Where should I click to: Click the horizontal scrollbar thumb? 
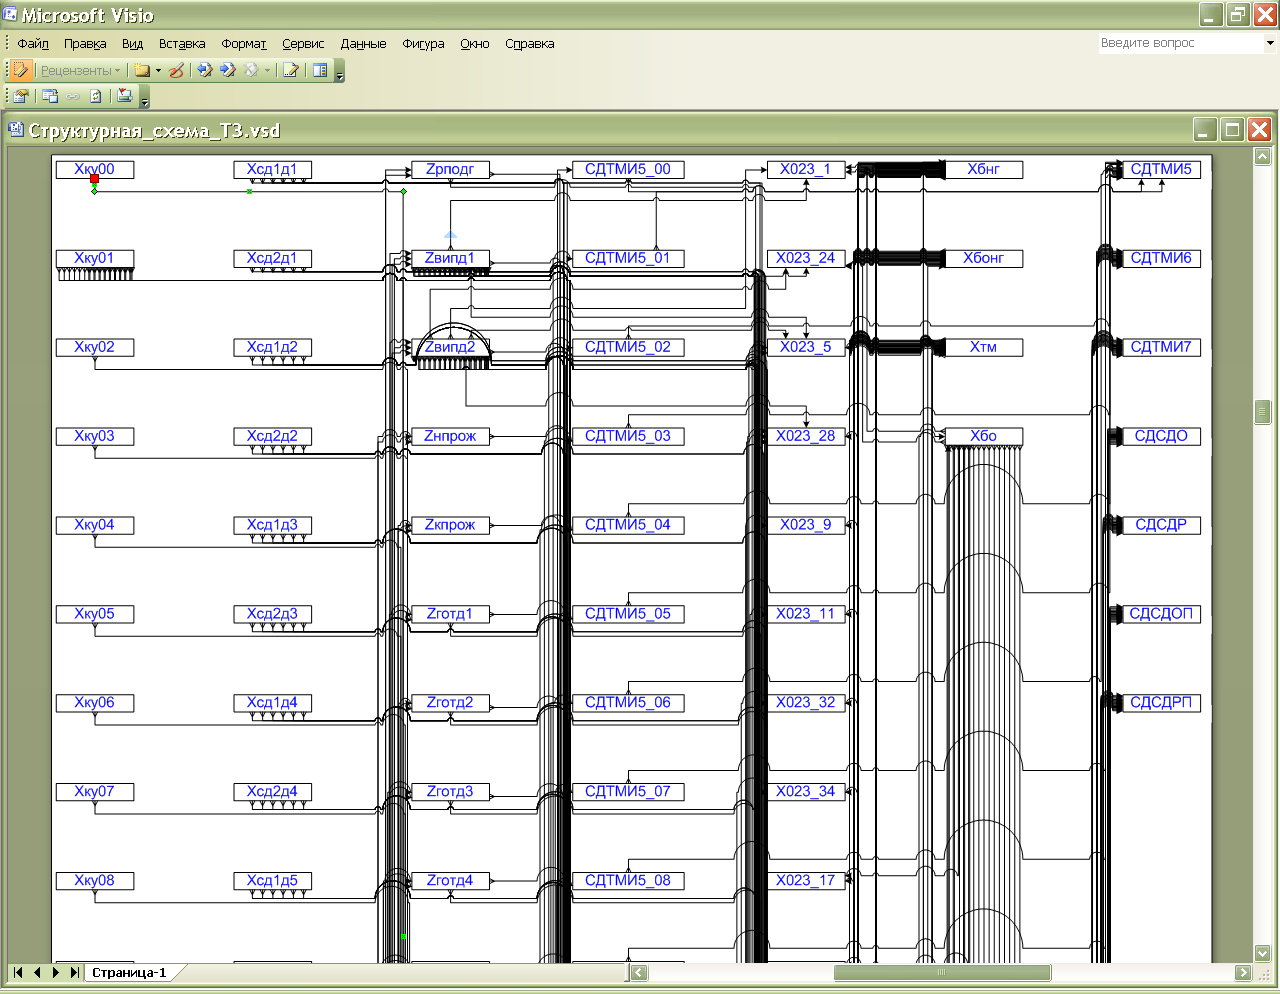(x=942, y=972)
